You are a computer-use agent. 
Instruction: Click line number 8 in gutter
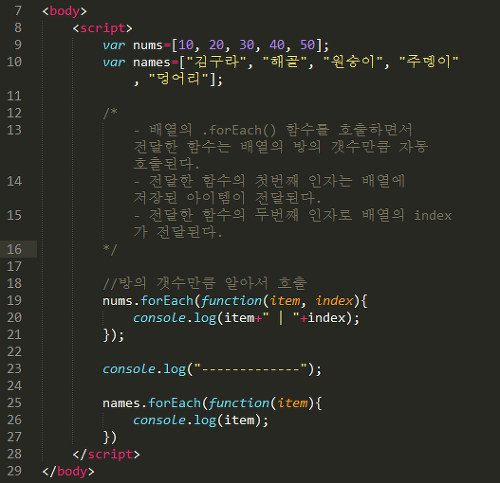(x=18, y=28)
